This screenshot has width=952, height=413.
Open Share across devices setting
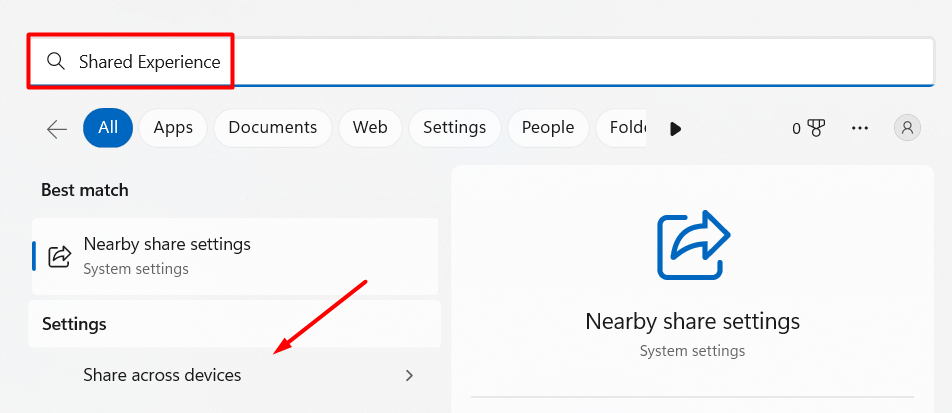162,375
